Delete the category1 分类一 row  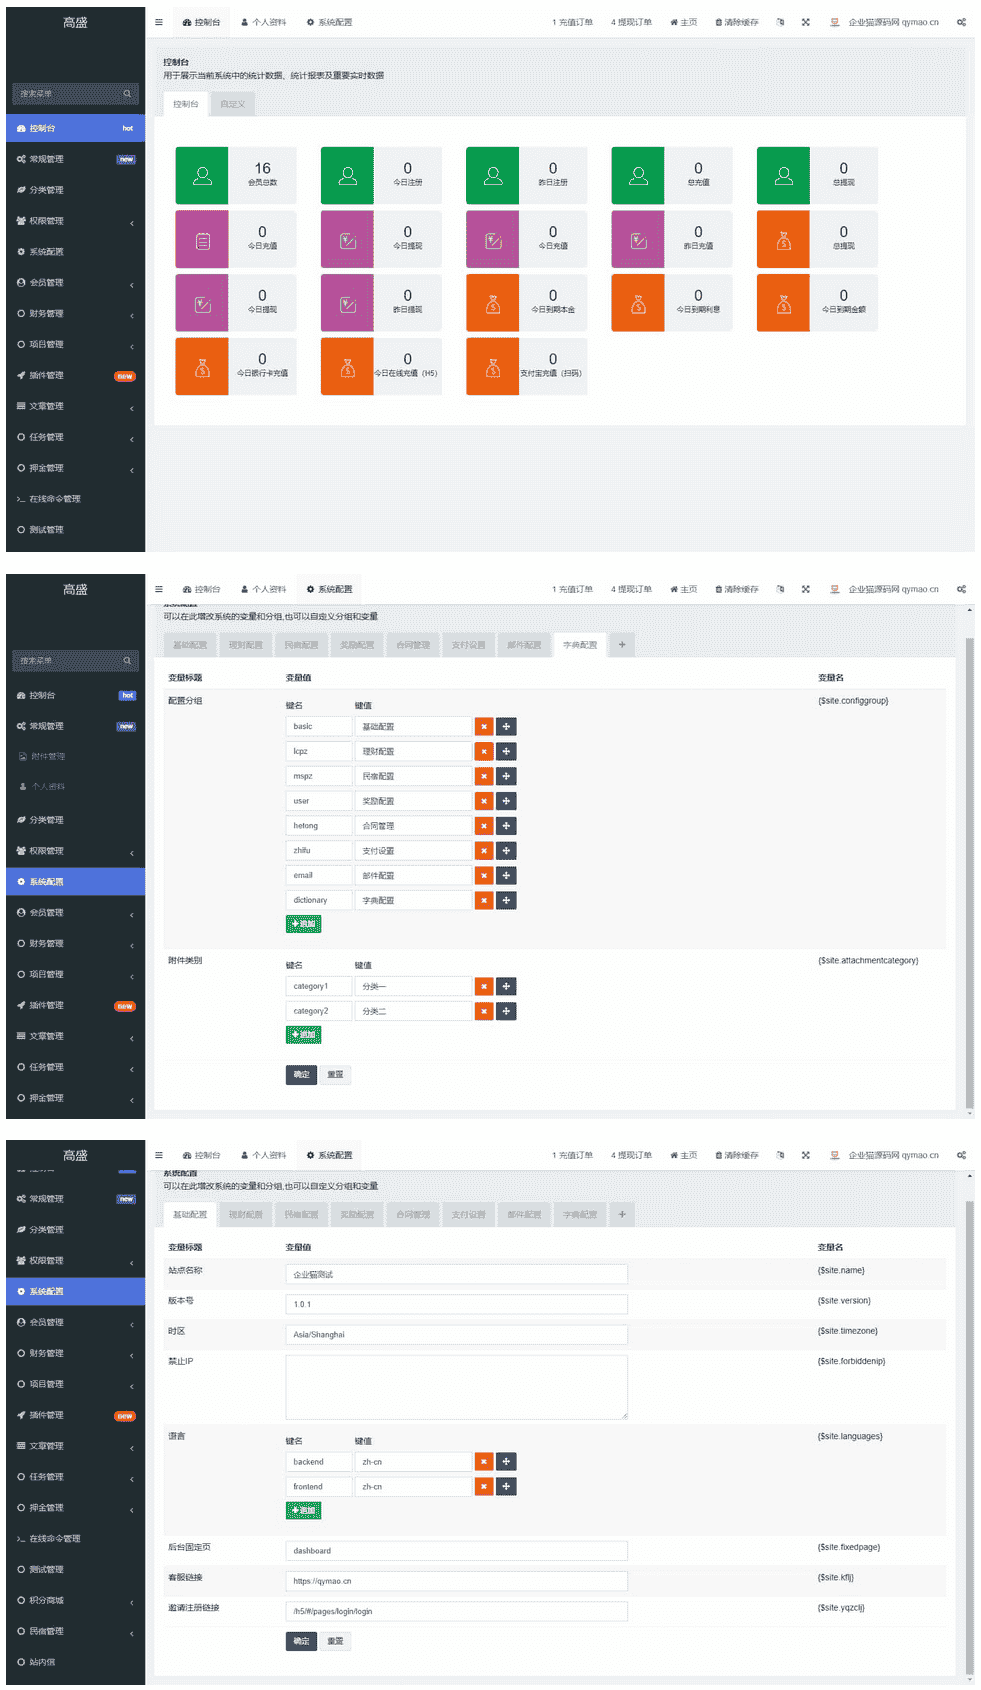point(484,987)
